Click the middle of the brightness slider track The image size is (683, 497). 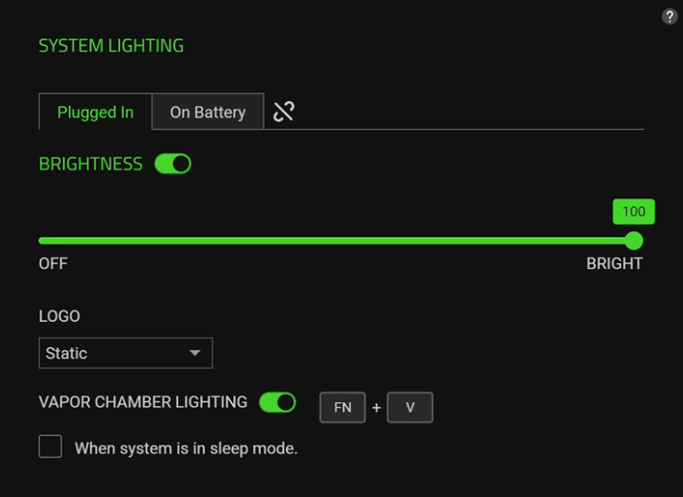click(x=336, y=240)
